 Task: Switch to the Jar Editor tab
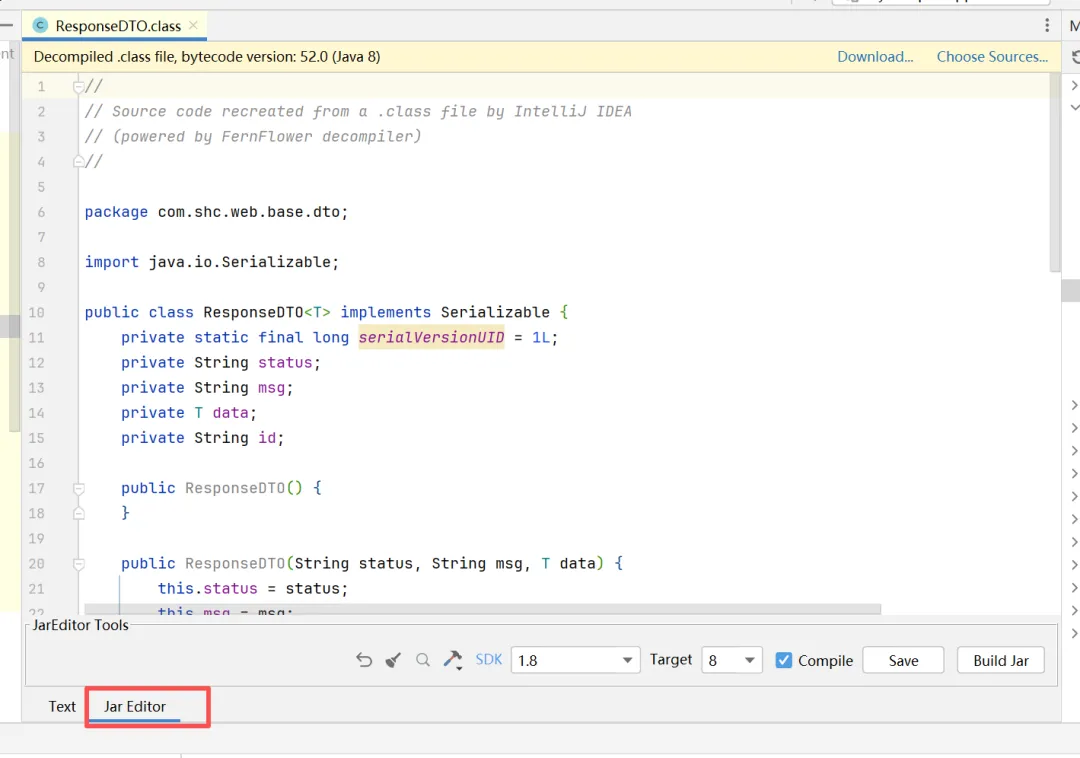pyautogui.click(x=135, y=706)
